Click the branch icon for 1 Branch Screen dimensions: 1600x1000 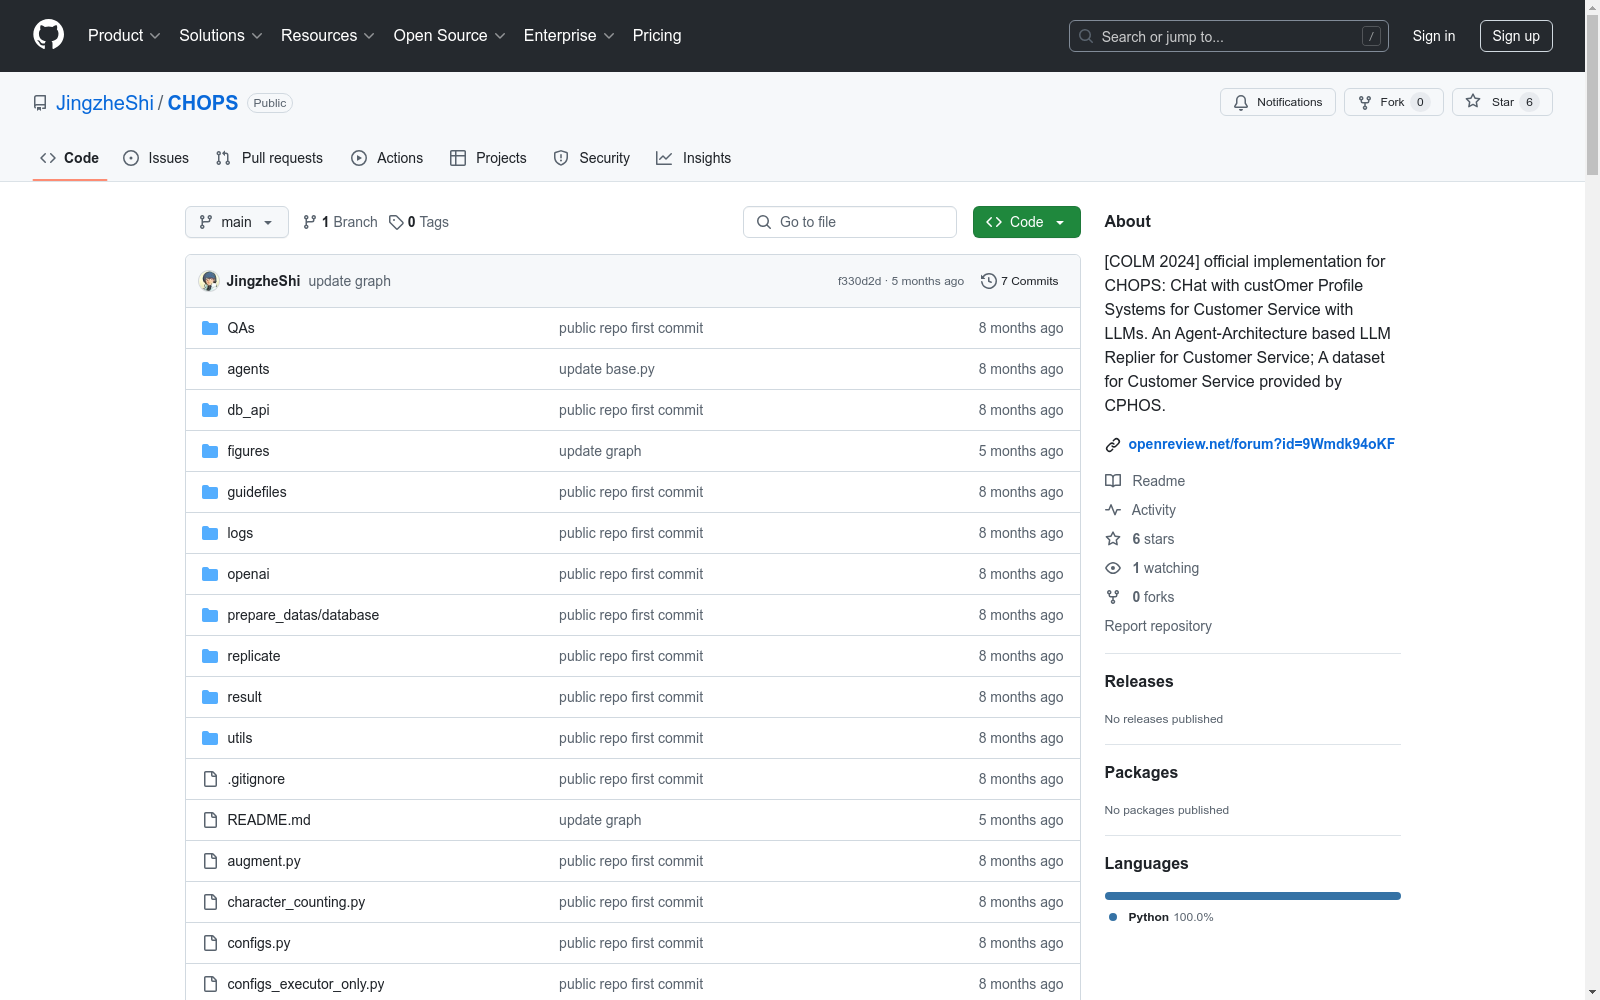click(x=310, y=222)
